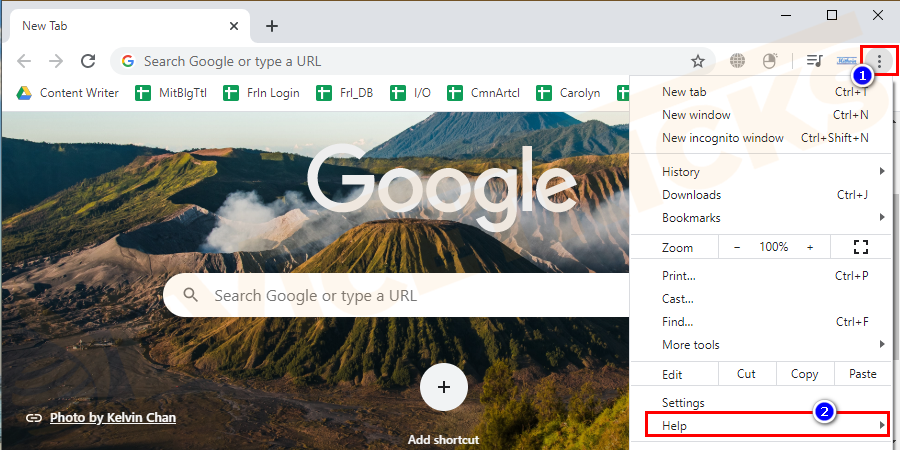Expand the History submenu

(761, 172)
